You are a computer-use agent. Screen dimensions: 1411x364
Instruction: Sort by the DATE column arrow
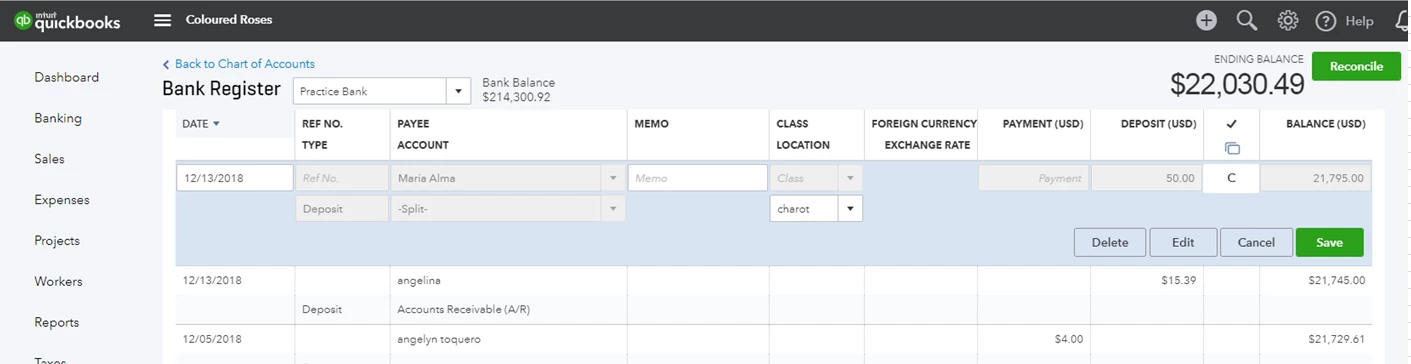[216, 124]
